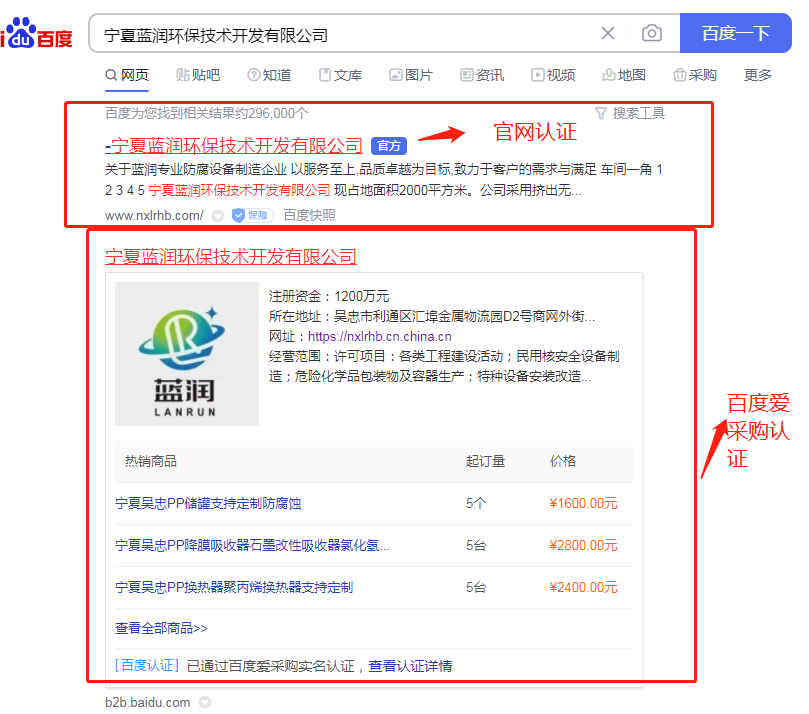Click the price ¥2400.00元

[x=583, y=587]
